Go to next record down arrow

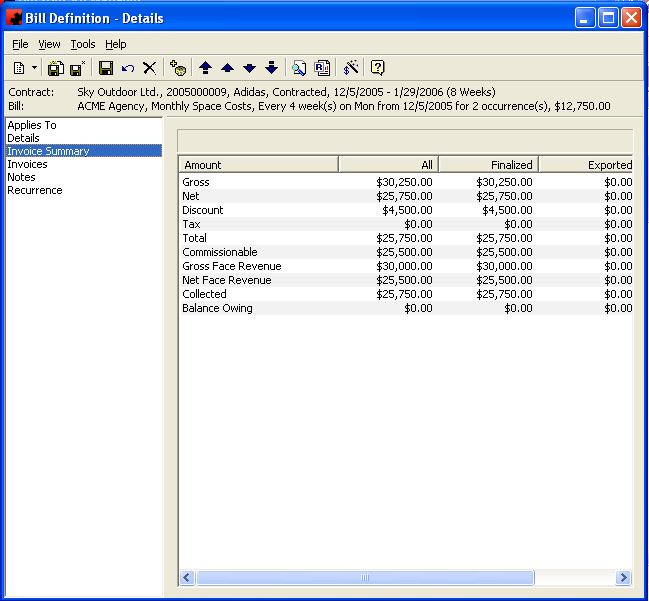point(249,68)
